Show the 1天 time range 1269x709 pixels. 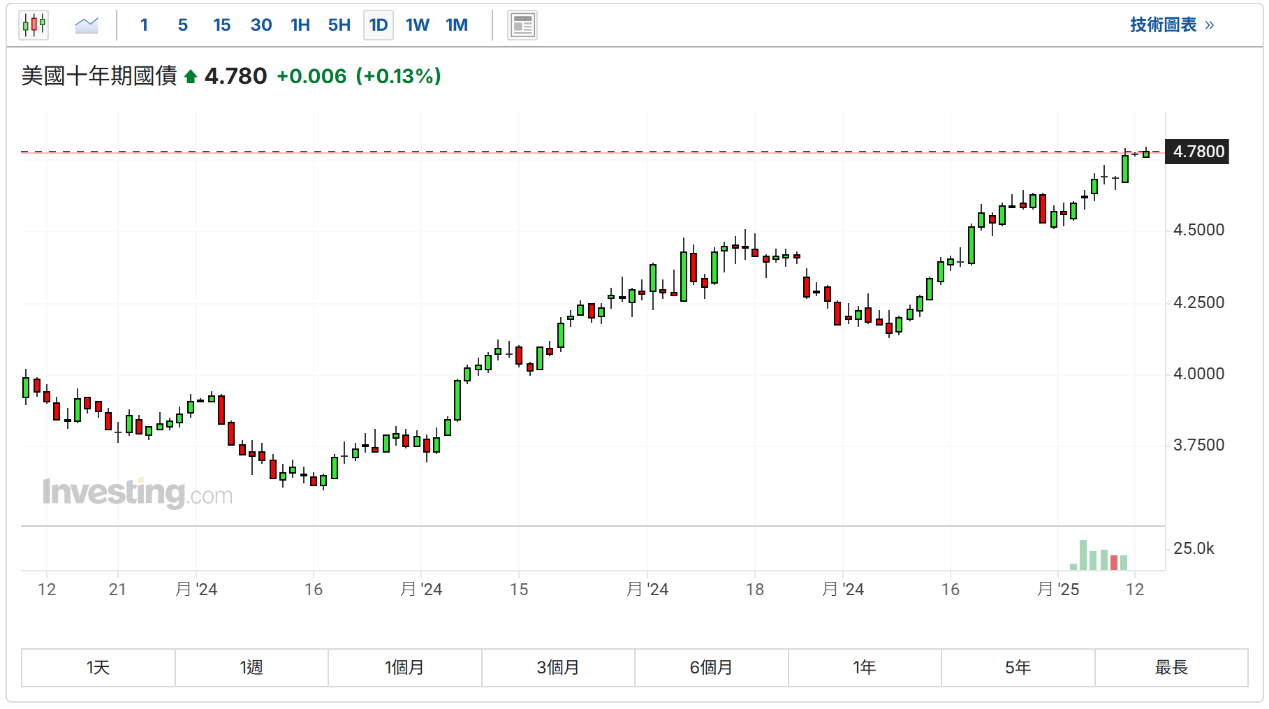[x=98, y=667]
